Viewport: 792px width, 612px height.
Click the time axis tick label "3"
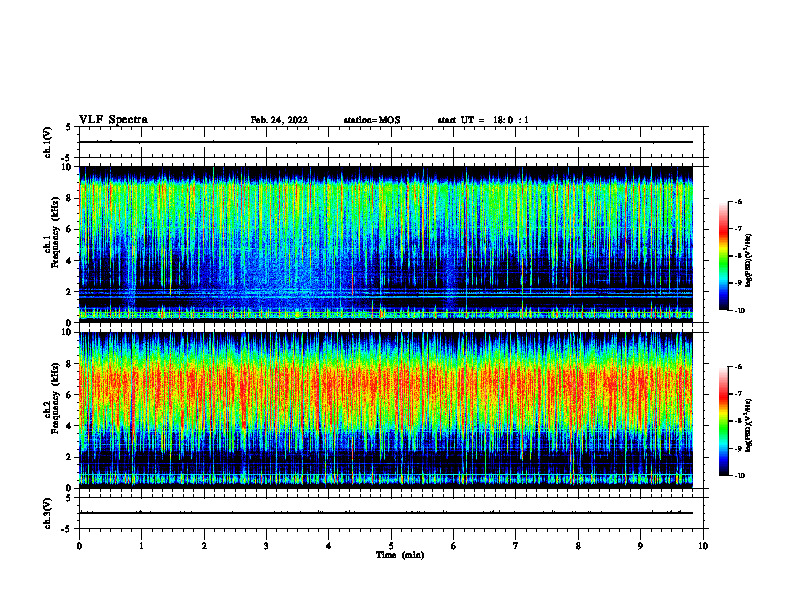(266, 546)
